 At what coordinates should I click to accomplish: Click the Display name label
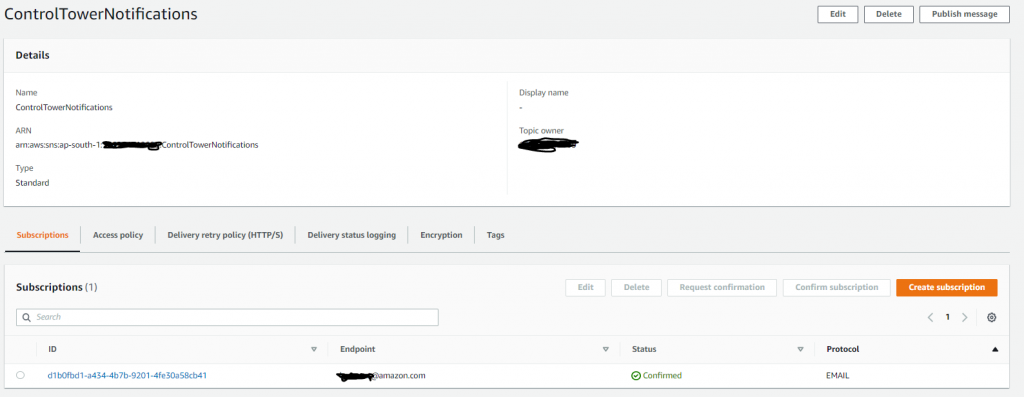coord(544,93)
